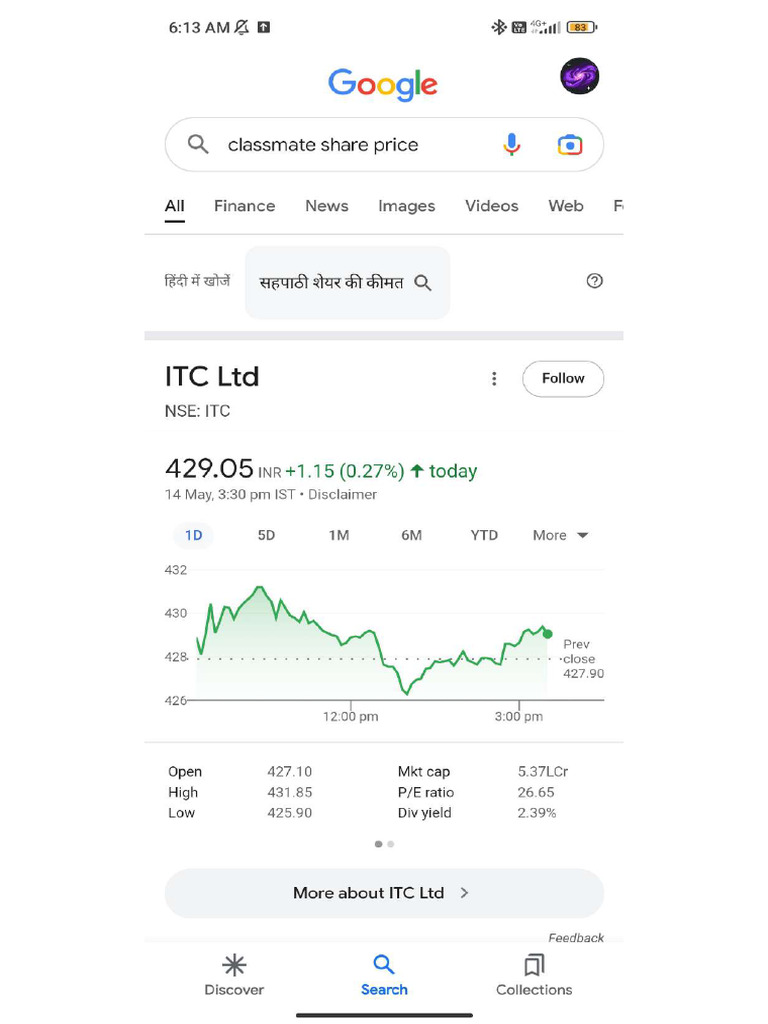Image resolution: width=768 pixels, height=1024 pixels.
Task: Open the Google account profile picture
Action: point(580,77)
